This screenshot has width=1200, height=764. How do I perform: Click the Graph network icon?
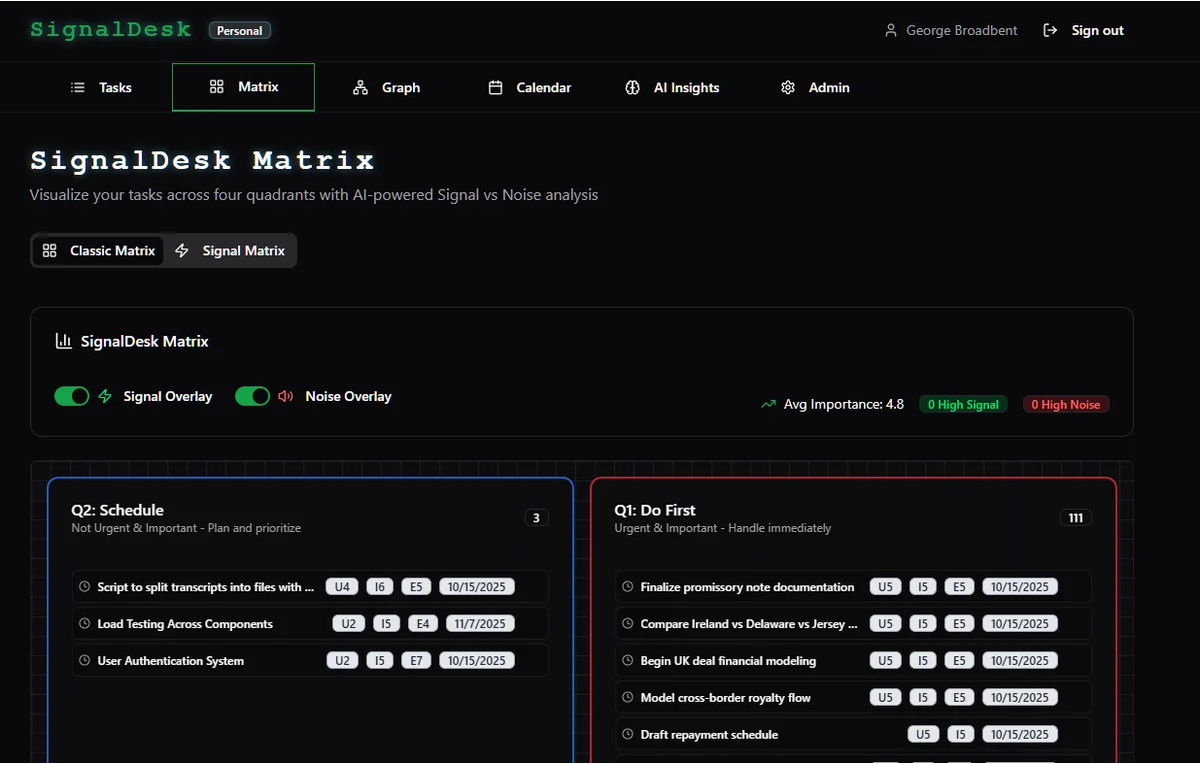[361, 88]
